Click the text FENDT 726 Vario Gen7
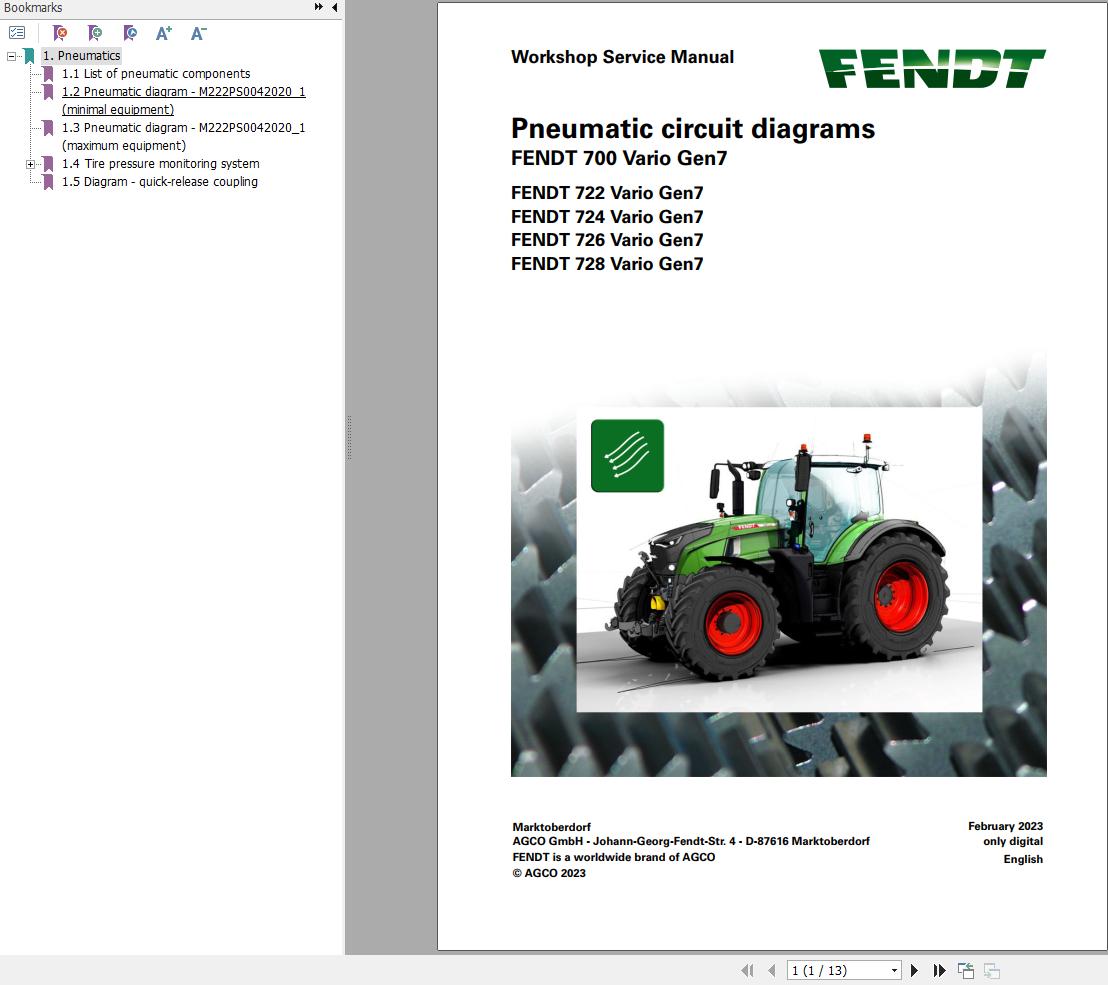The image size is (1108, 985). coord(607,240)
